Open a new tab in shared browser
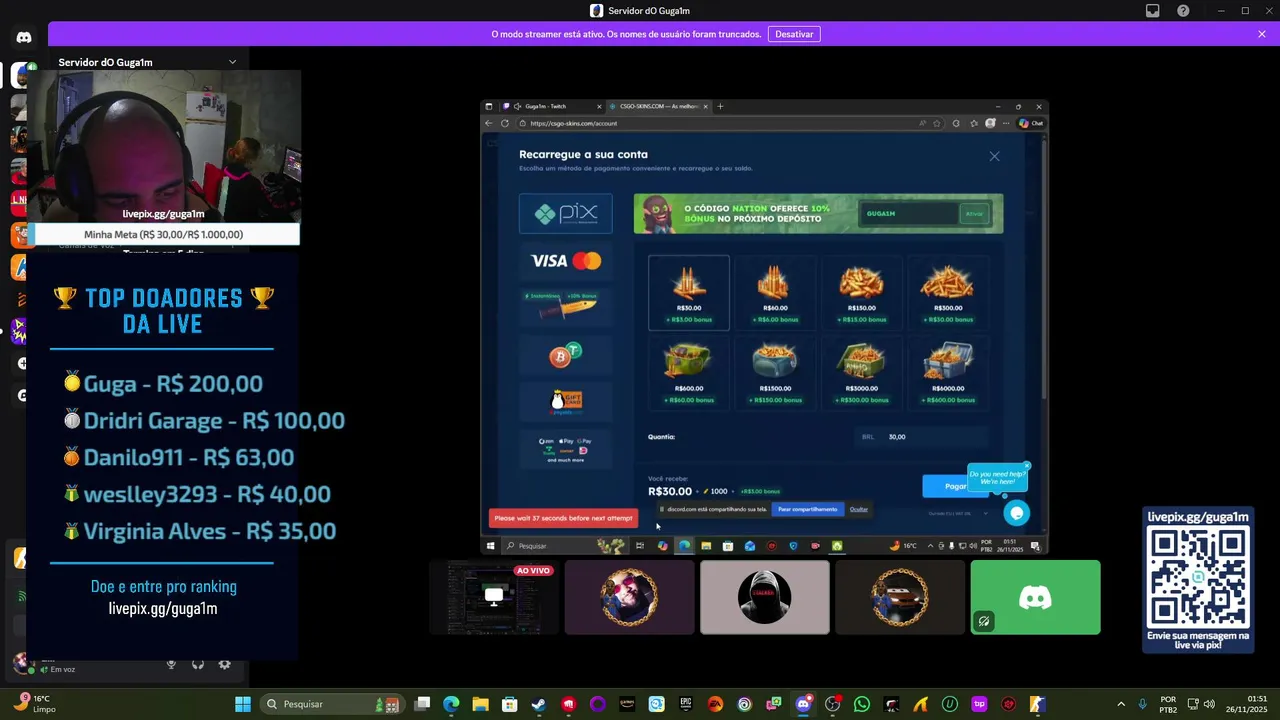 click(x=721, y=106)
